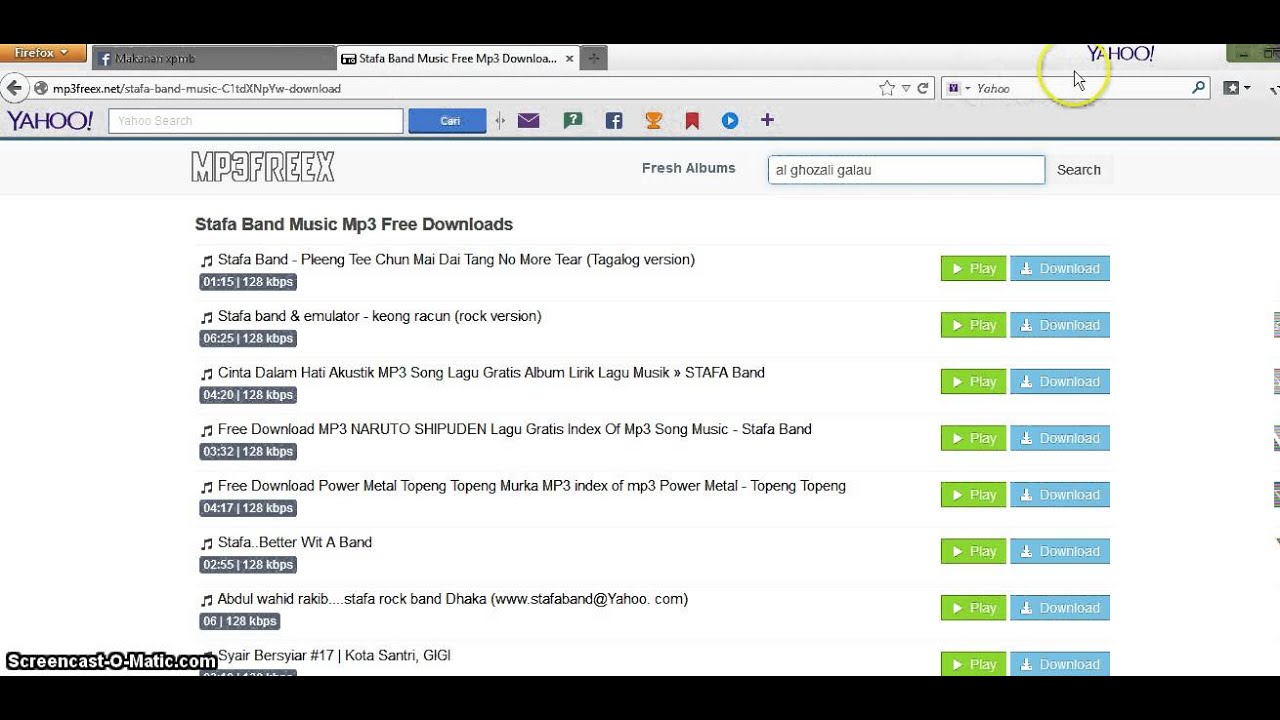Reload the page with refresh icon
This screenshot has width=1280, height=720.
coord(923,88)
